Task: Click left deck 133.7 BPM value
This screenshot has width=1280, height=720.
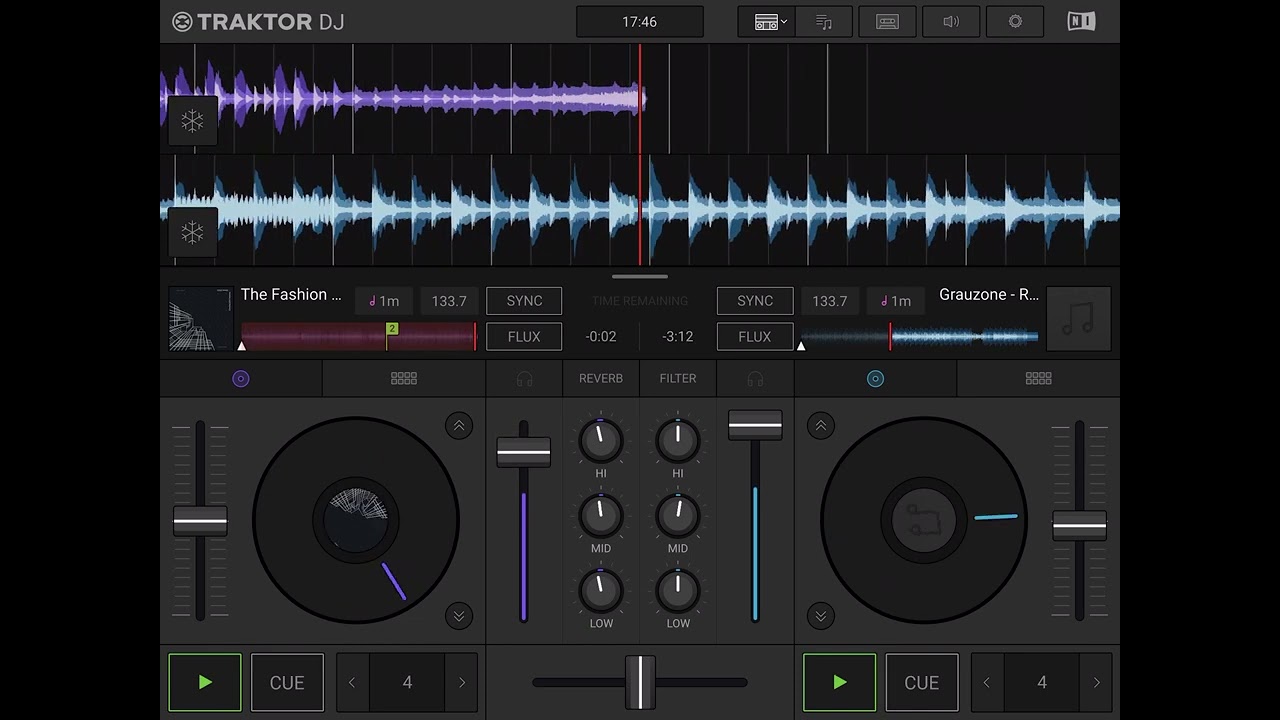Action: [x=449, y=301]
